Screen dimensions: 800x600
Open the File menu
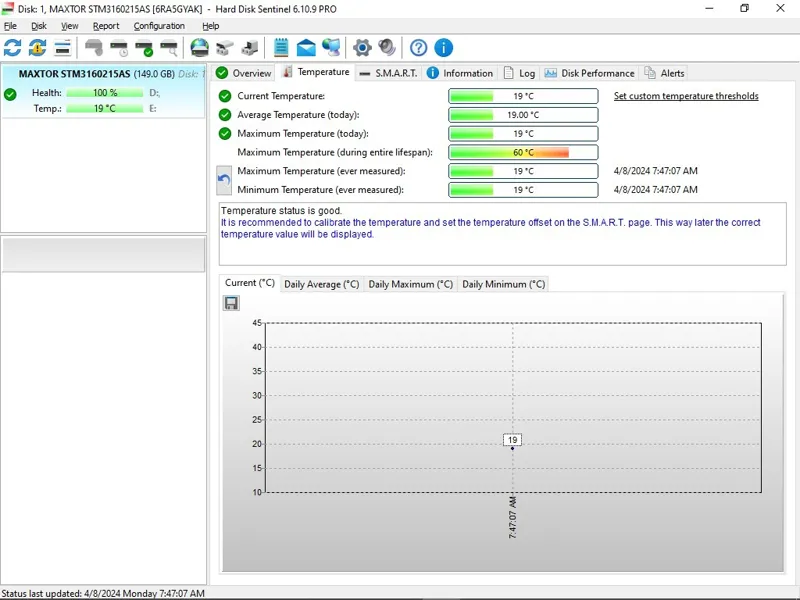(10, 26)
